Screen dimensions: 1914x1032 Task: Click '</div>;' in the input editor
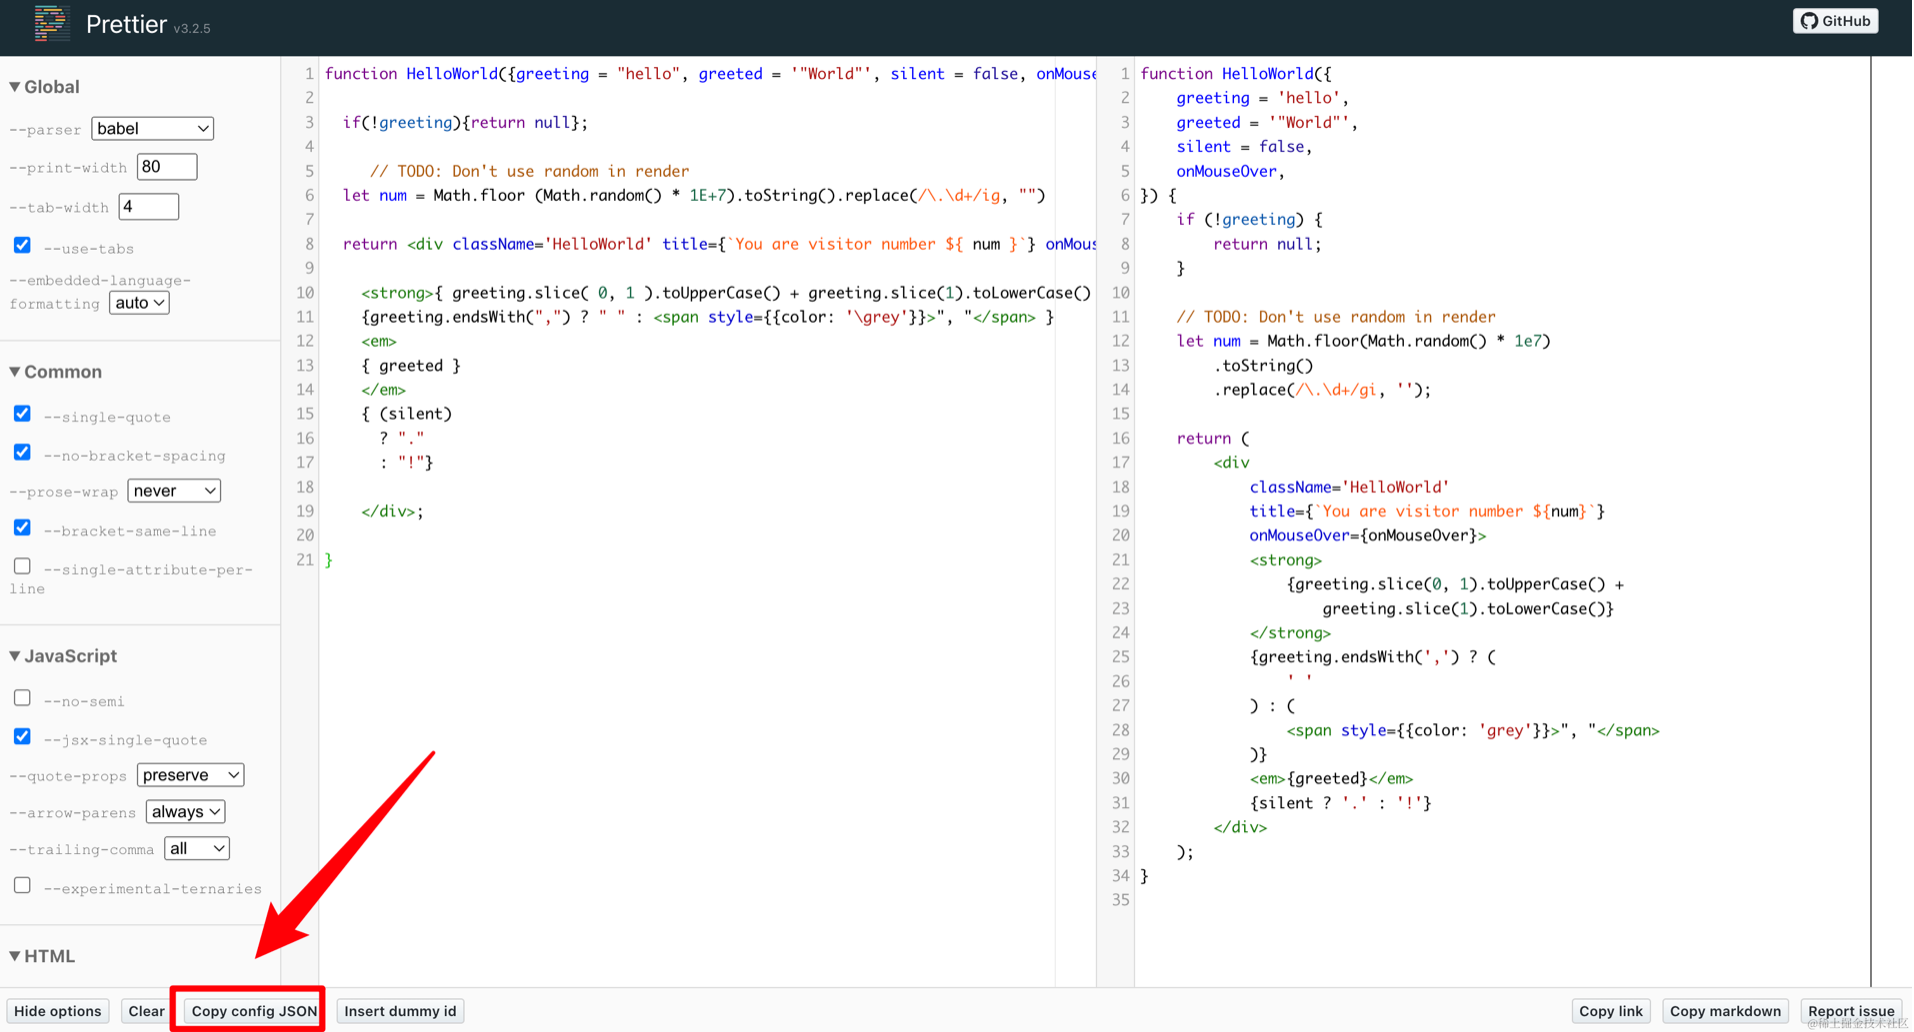(x=392, y=511)
